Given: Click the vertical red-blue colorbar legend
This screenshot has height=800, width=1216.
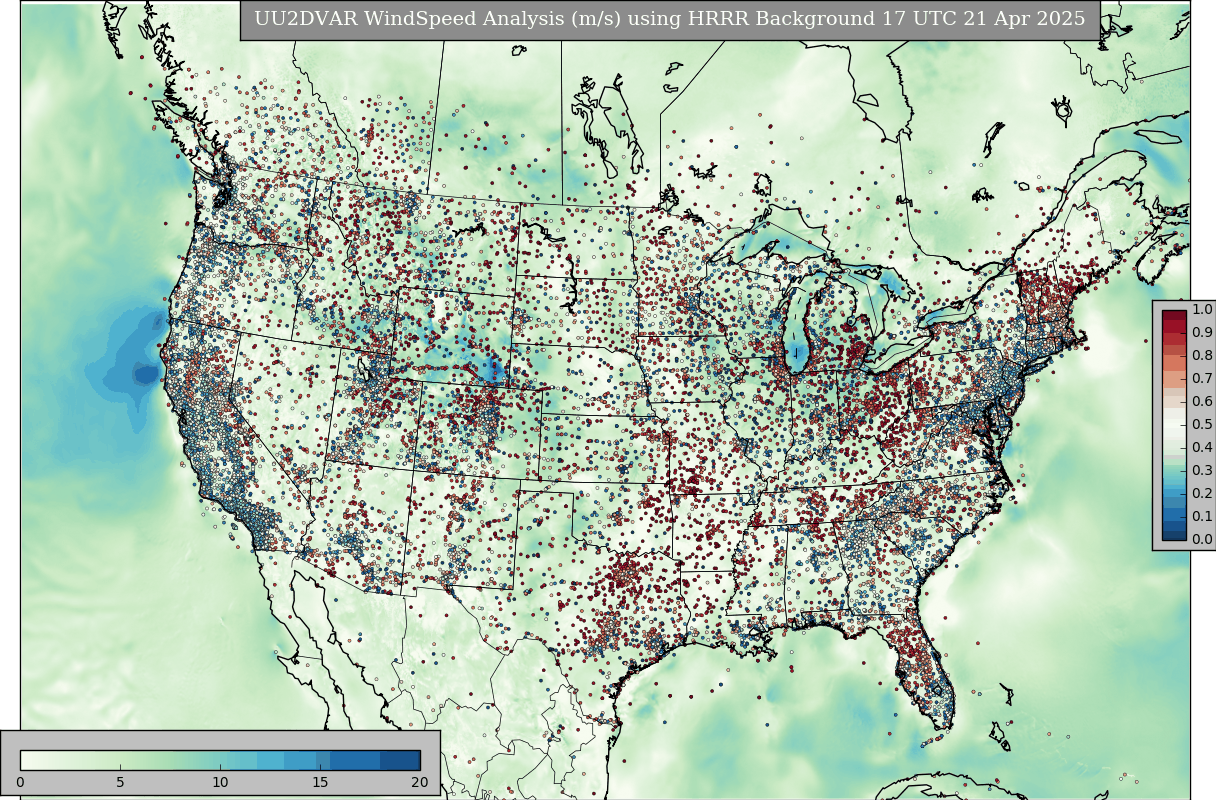Looking at the screenshot, I should point(1174,425).
